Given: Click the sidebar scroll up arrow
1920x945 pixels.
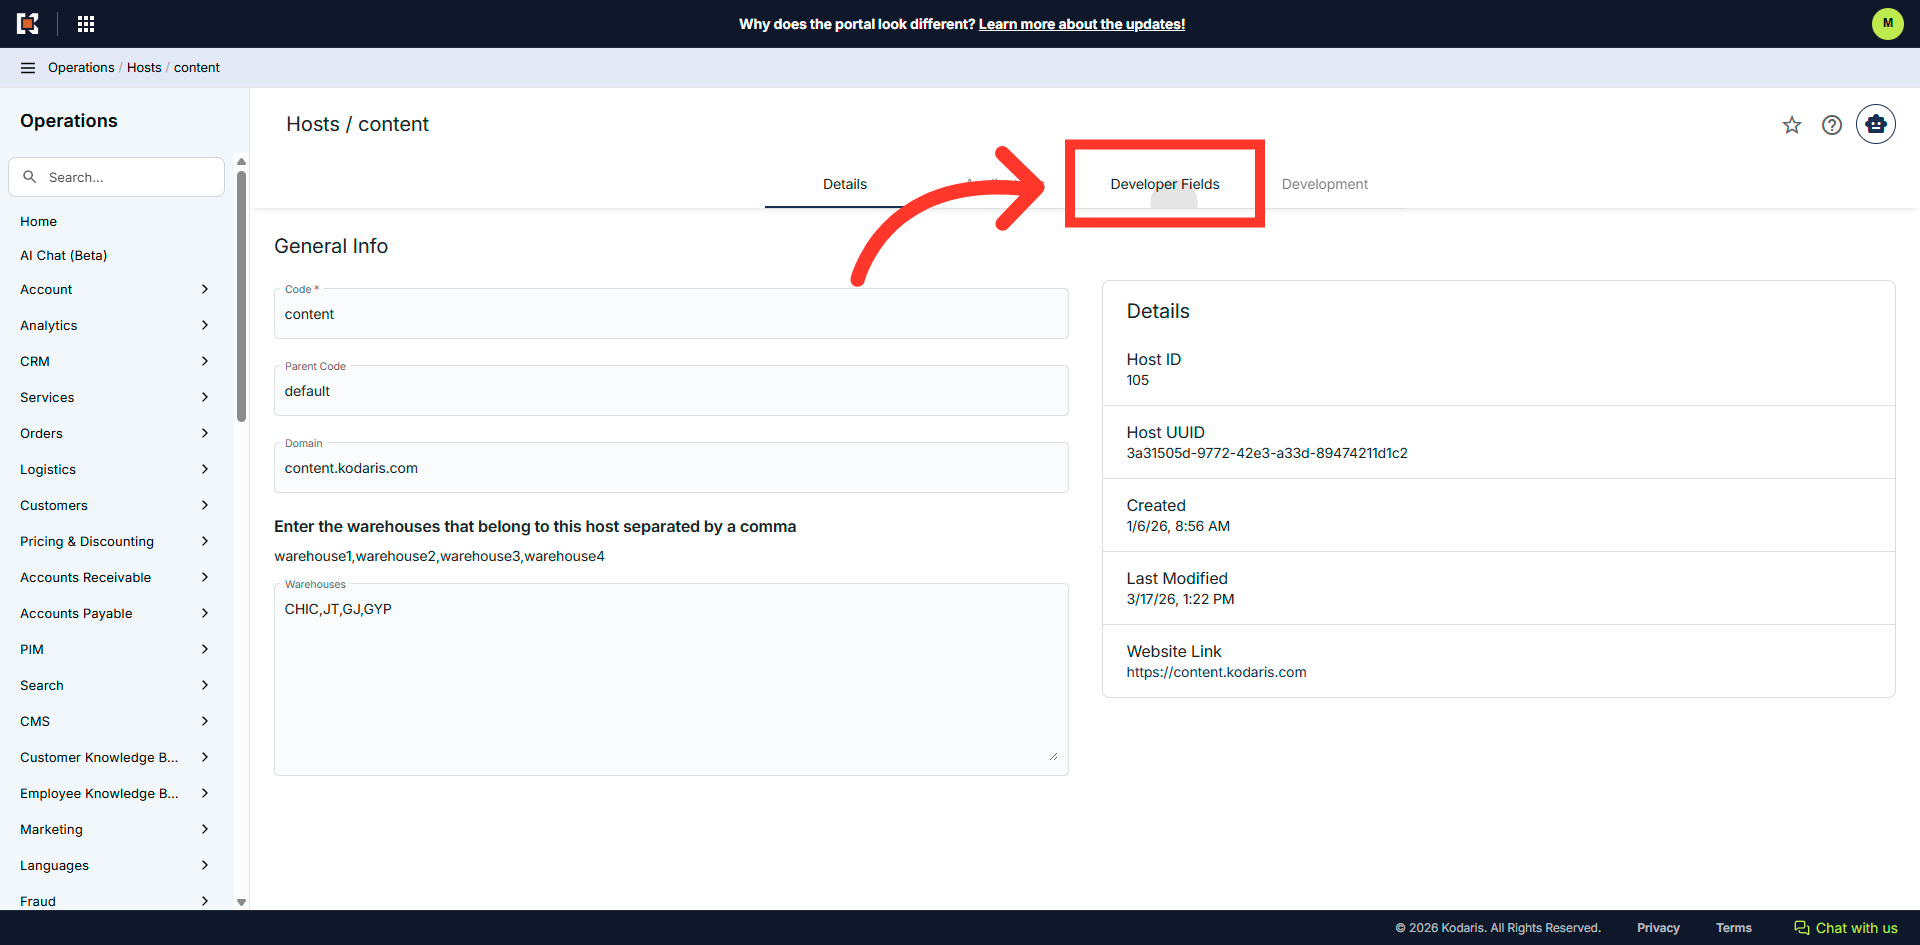Looking at the screenshot, I should [x=241, y=162].
